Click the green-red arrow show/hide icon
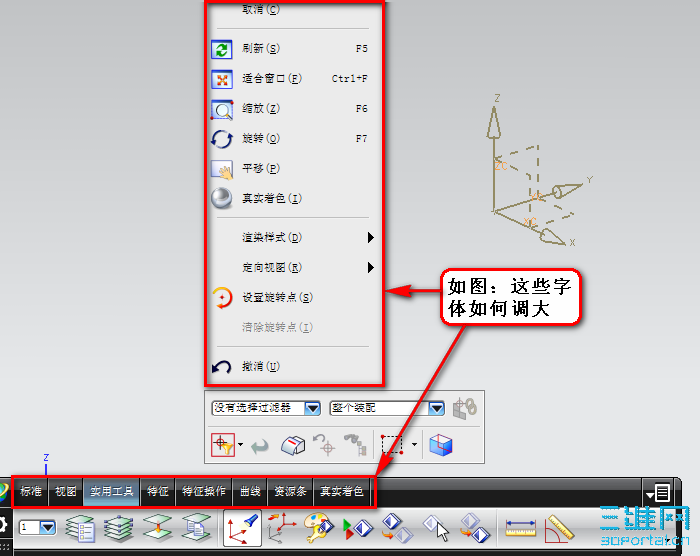Image resolution: width=700 pixels, height=556 pixels. click(x=358, y=528)
